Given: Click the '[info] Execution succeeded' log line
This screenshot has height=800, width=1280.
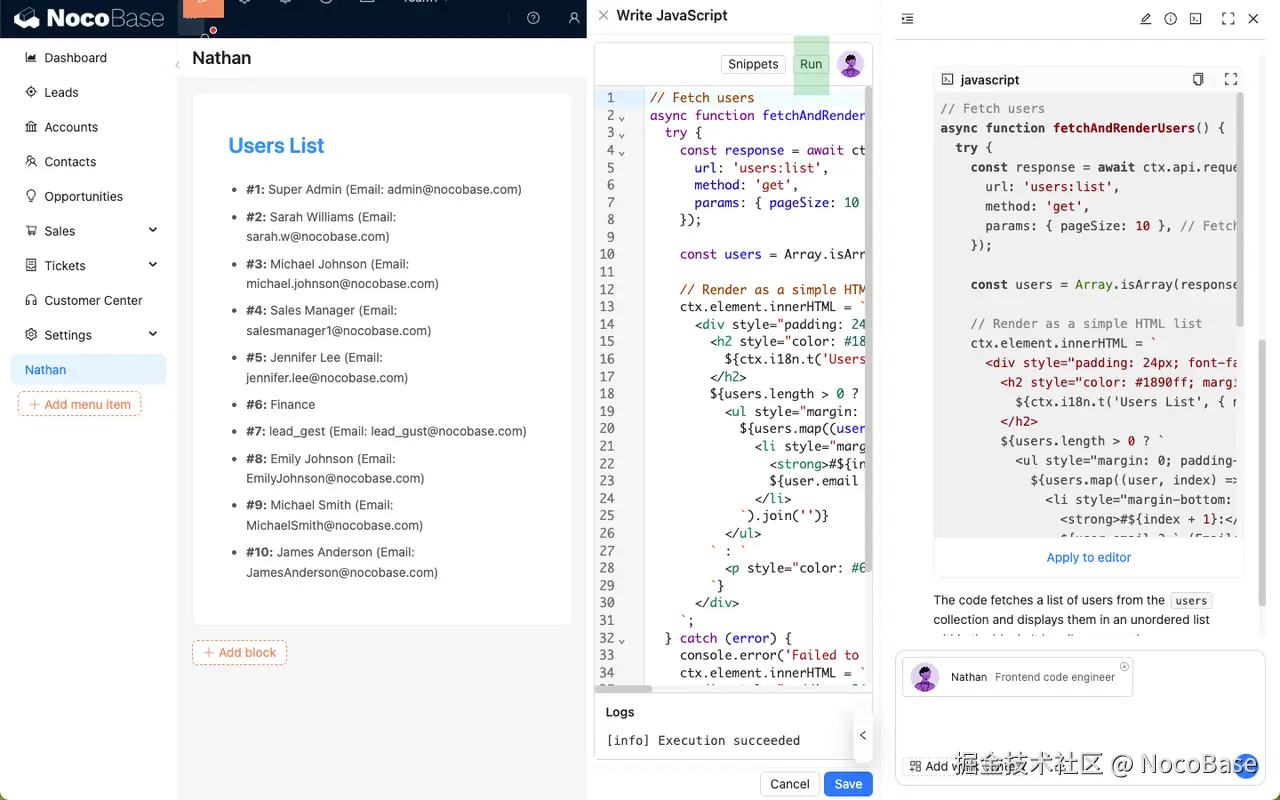Looking at the screenshot, I should click(x=703, y=740).
